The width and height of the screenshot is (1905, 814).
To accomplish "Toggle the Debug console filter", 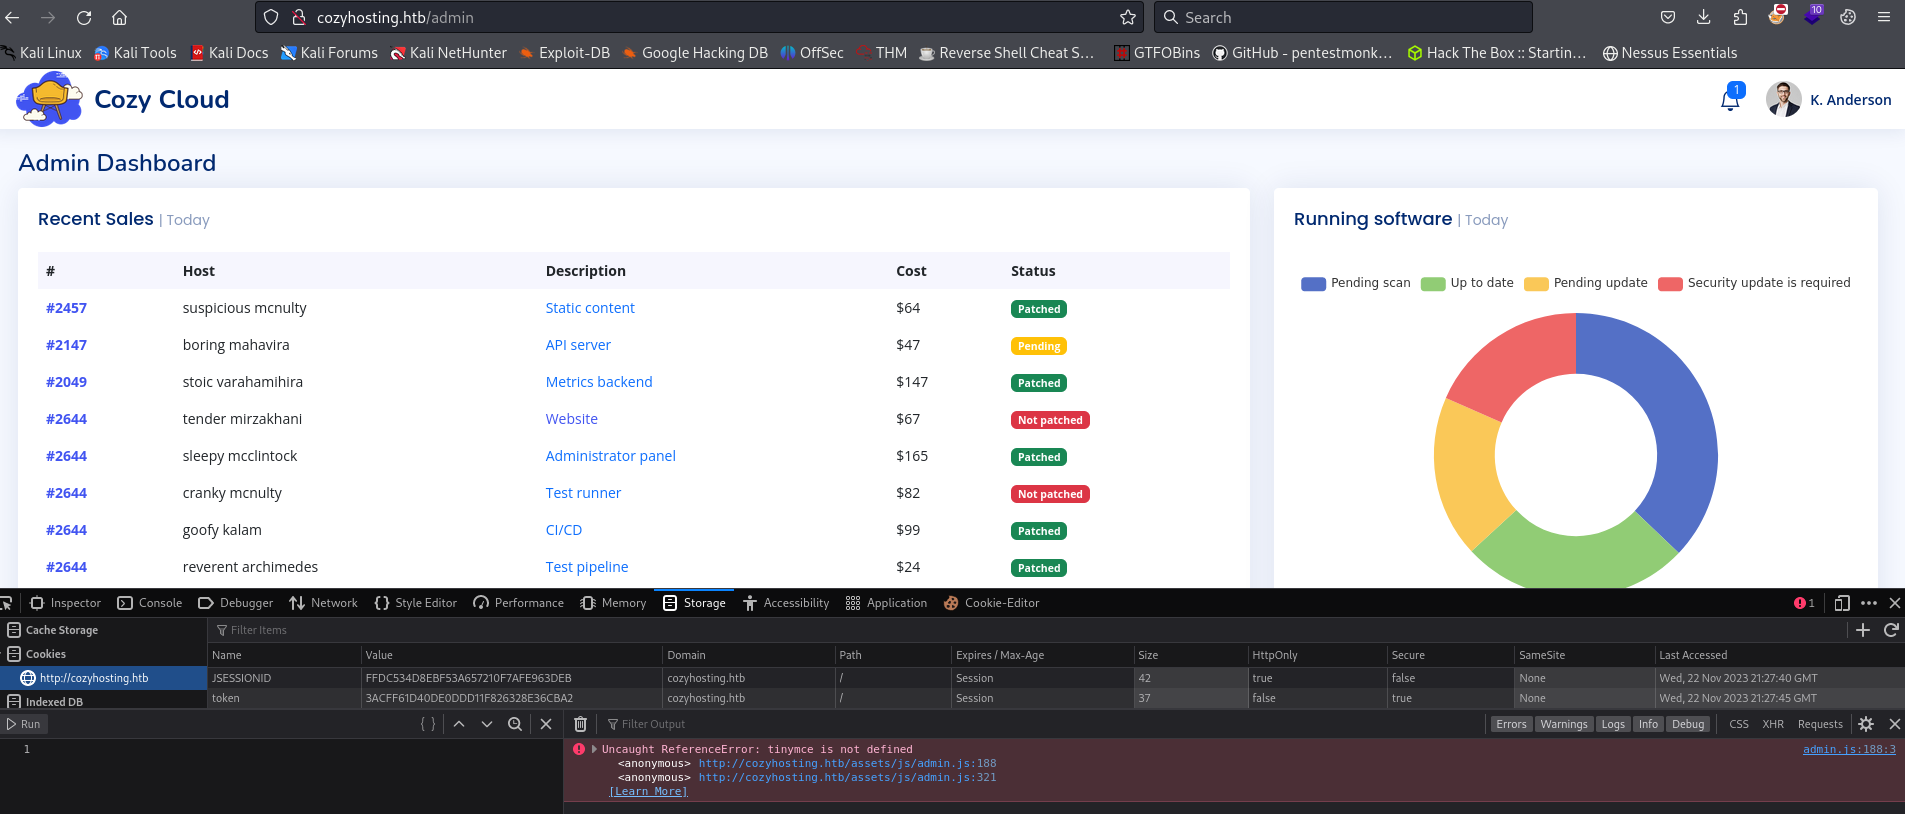I will (x=1688, y=724).
